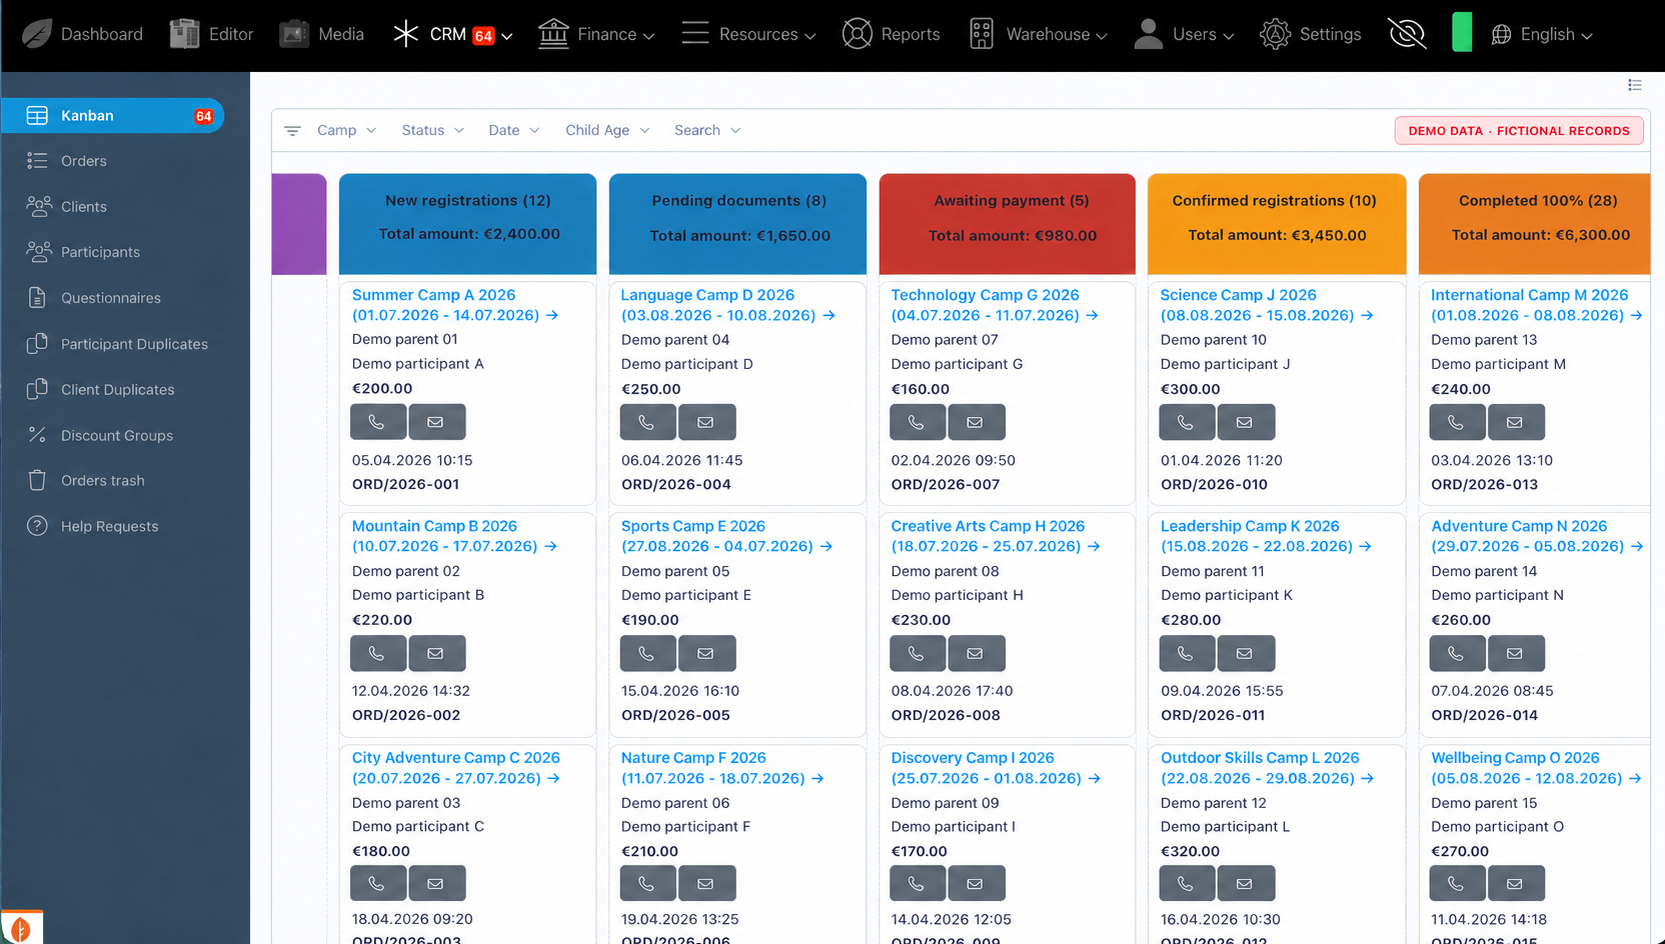1665x944 pixels.
Task: Click phone icon on ORD/2026-011 card
Action: tap(1186, 653)
